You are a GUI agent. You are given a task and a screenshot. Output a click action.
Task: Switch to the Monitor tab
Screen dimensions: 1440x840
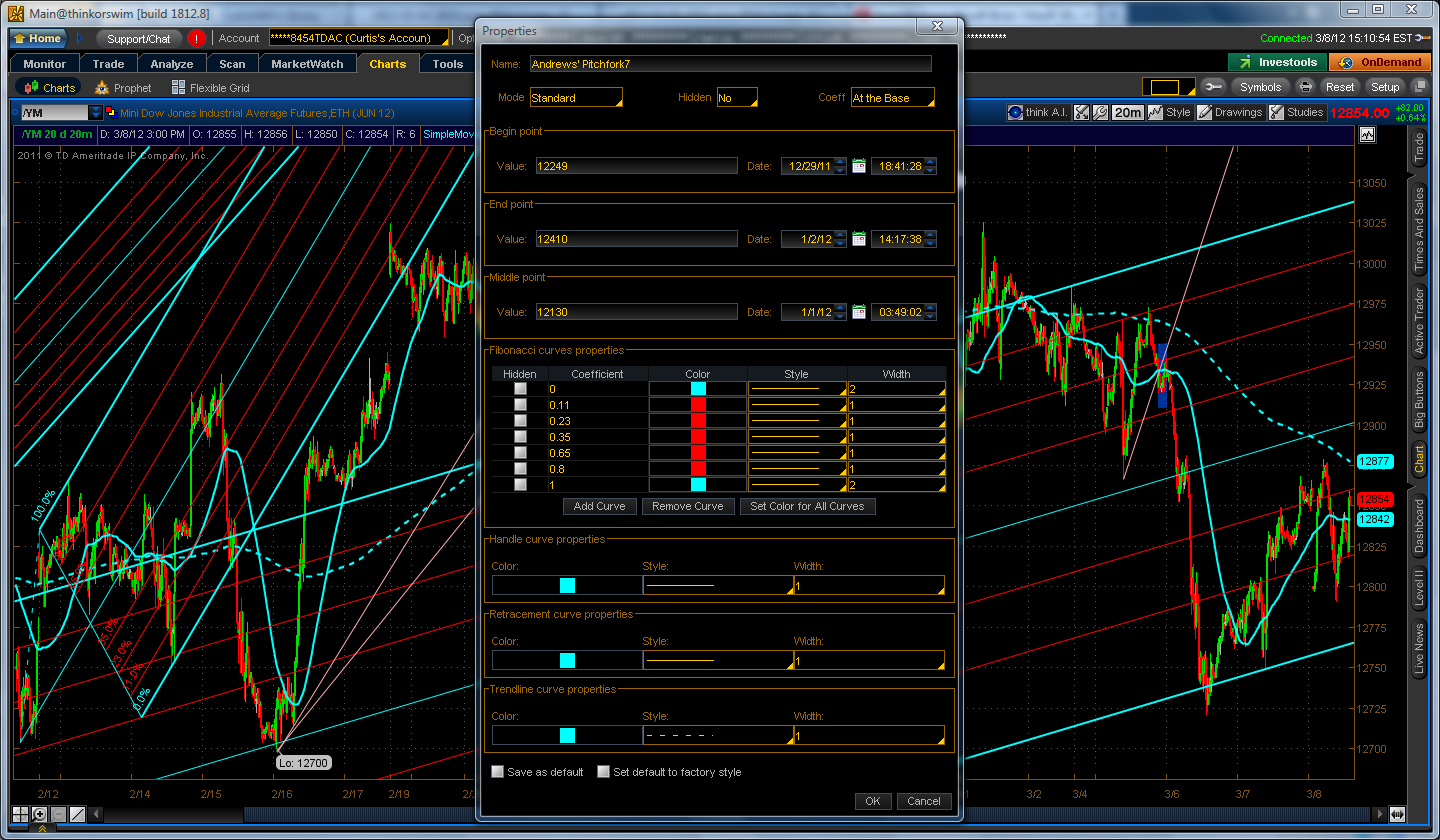pos(45,64)
